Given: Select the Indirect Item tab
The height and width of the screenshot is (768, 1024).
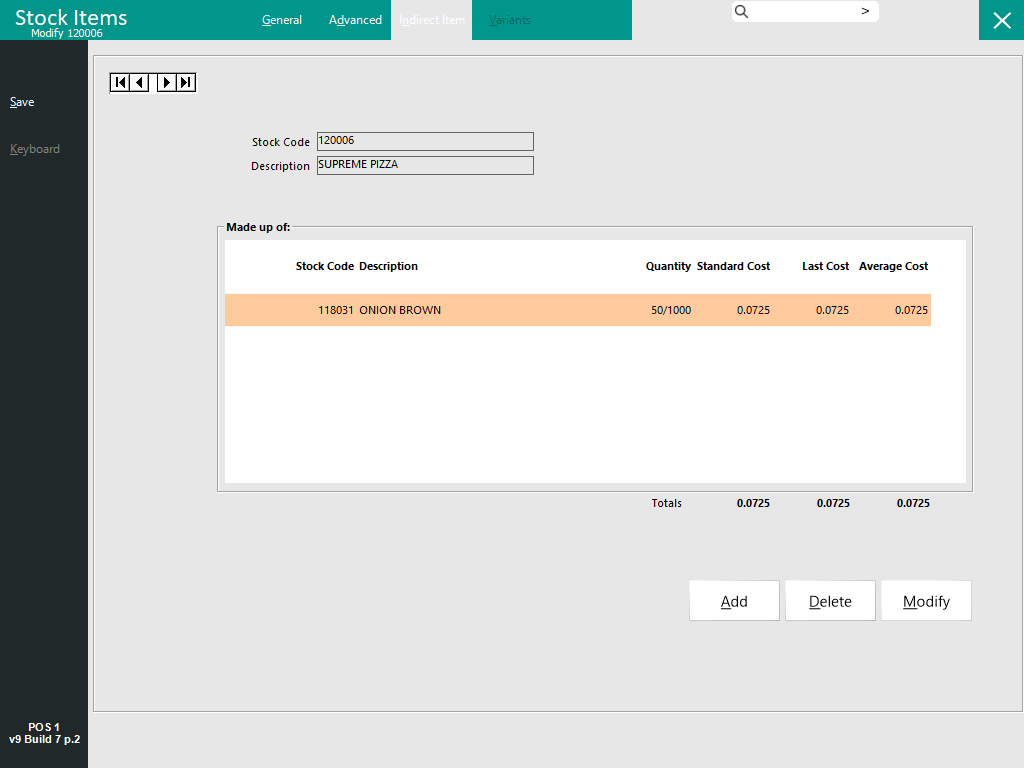Looking at the screenshot, I should click(x=432, y=20).
